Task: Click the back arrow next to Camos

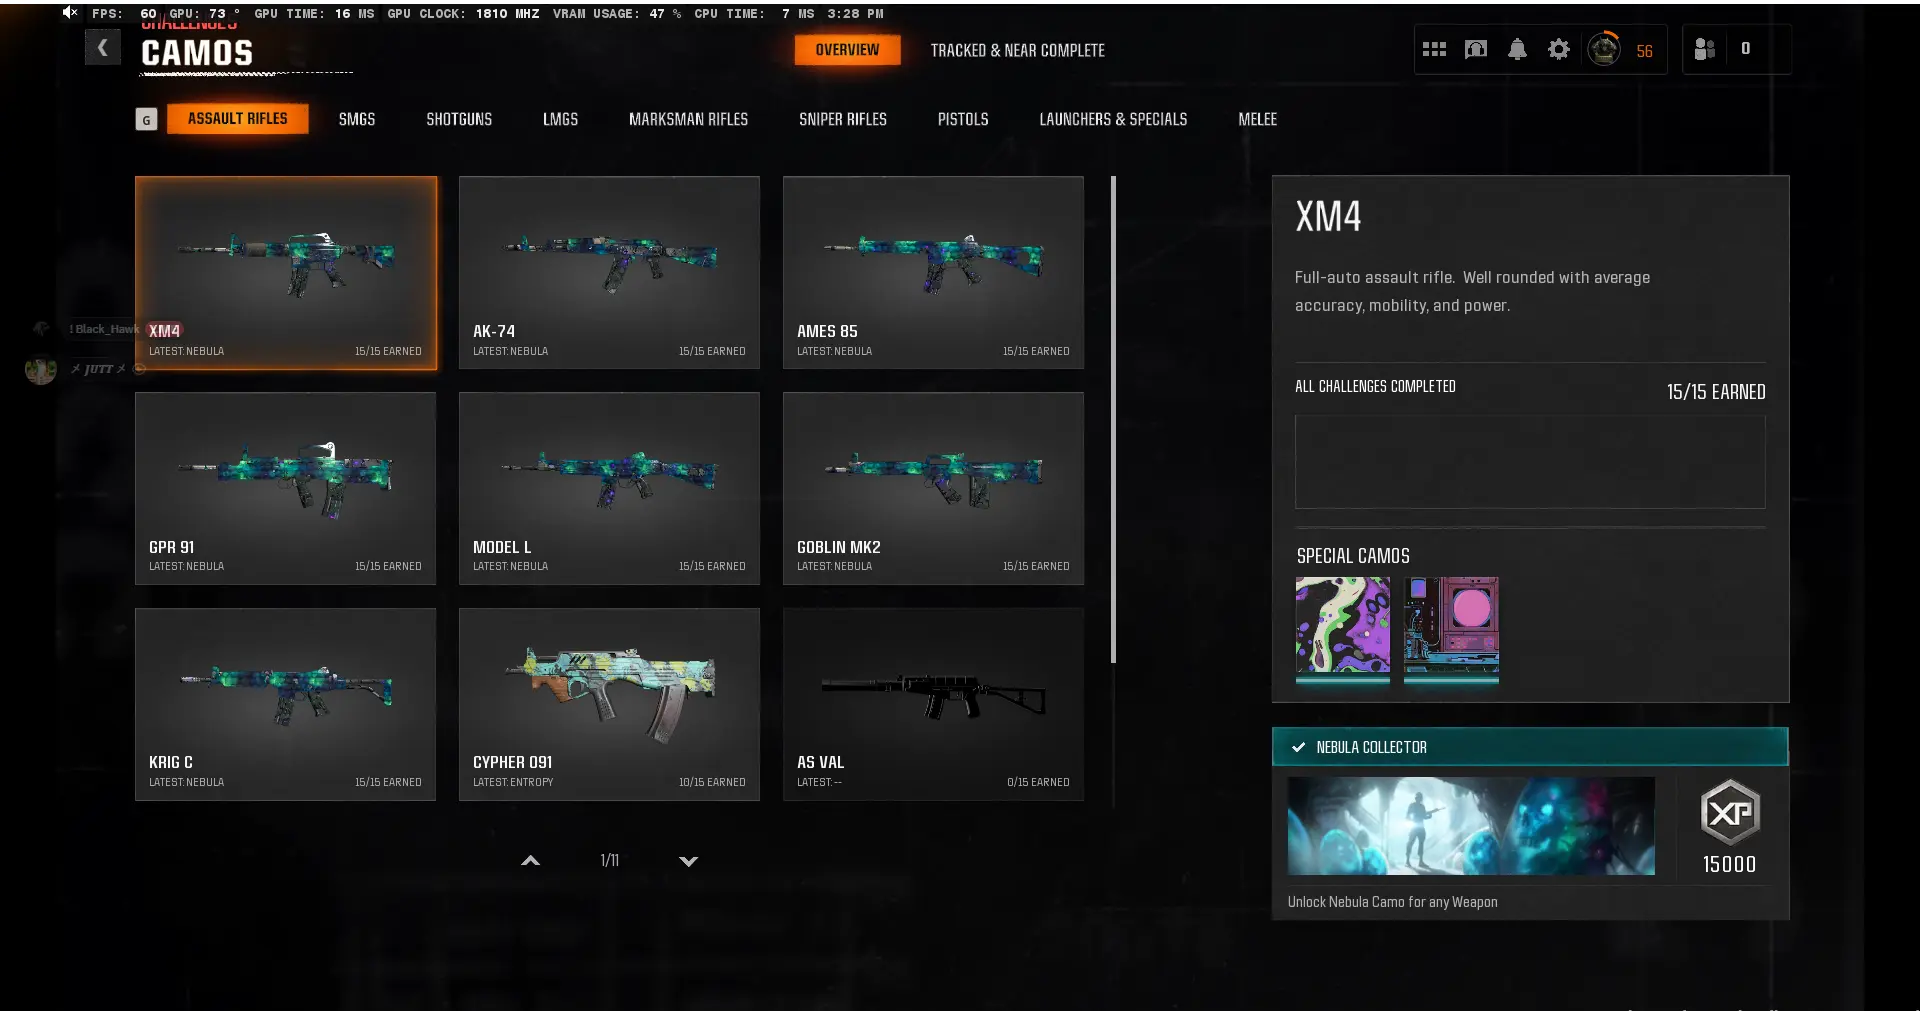Action: [x=102, y=47]
